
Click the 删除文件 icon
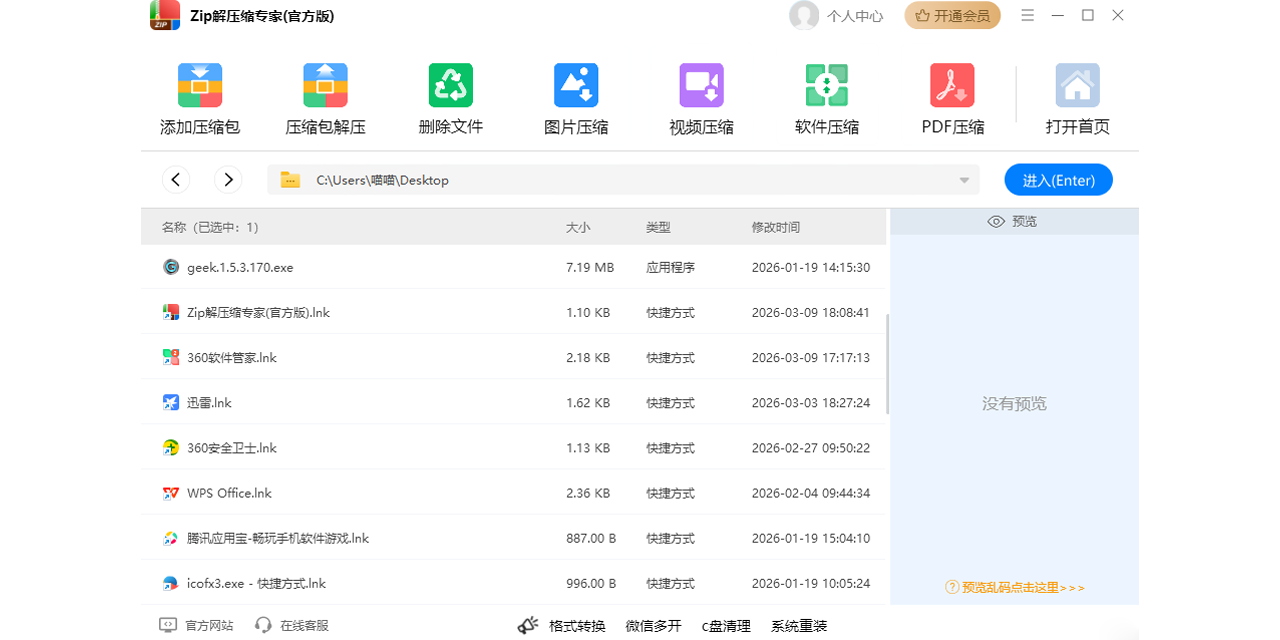coord(450,85)
